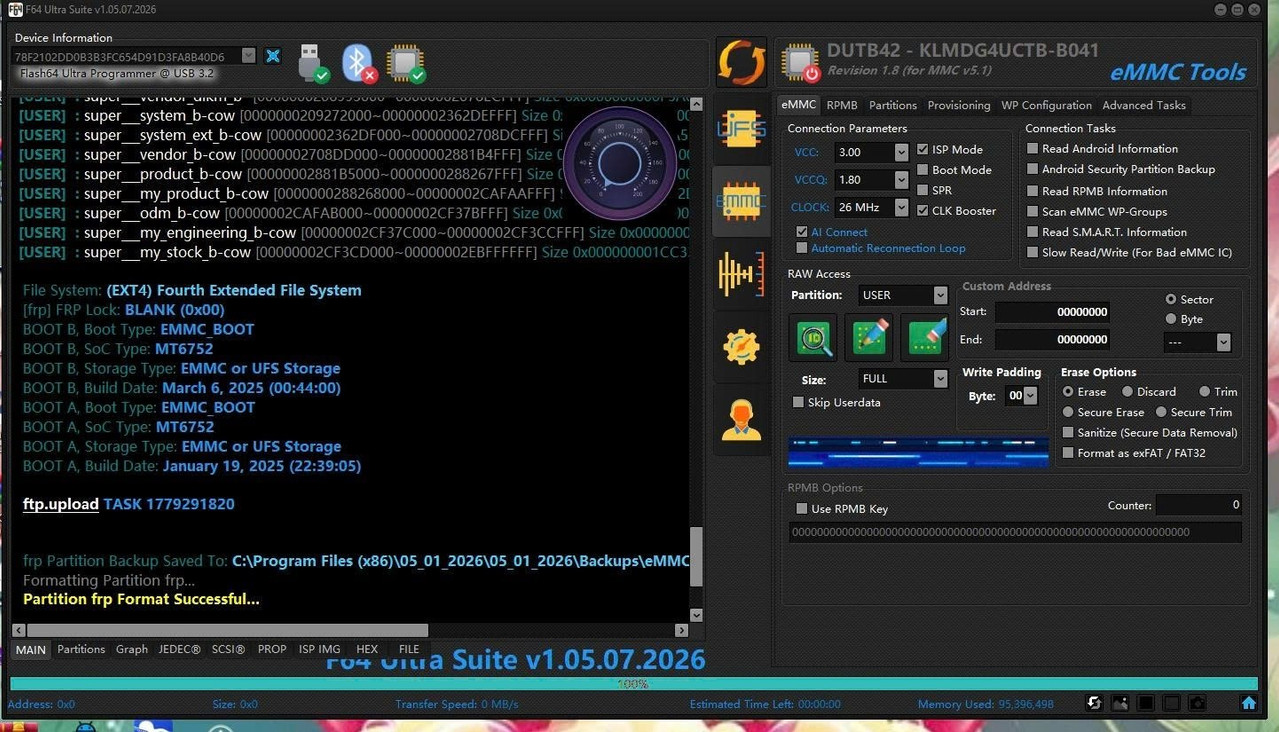Open the orange signal waveform sidebar icon
This screenshot has height=732, width=1279.
click(x=741, y=273)
